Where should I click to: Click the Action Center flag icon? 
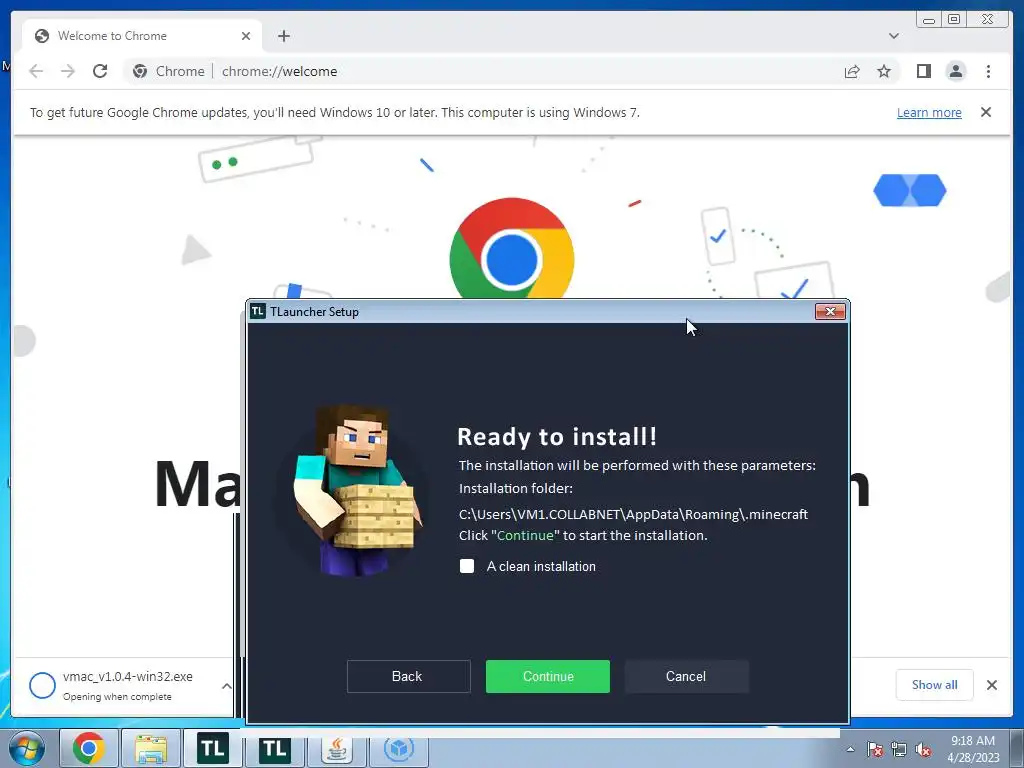(x=875, y=749)
